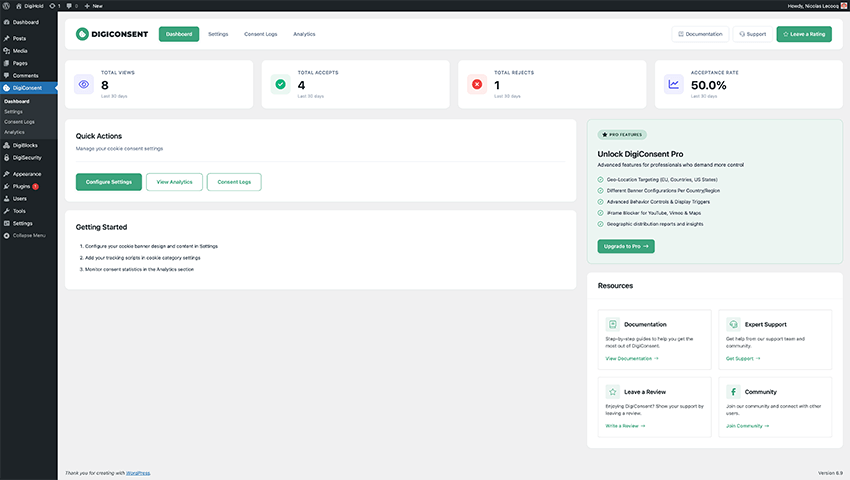Switch to the Consent Logs tab

point(260,34)
